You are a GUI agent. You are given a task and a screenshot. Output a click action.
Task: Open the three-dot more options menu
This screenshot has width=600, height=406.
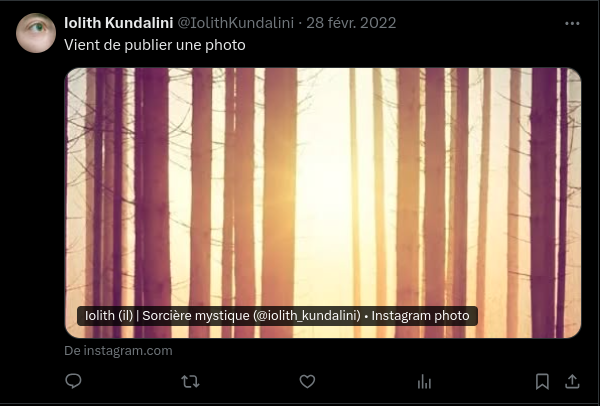click(572, 23)
